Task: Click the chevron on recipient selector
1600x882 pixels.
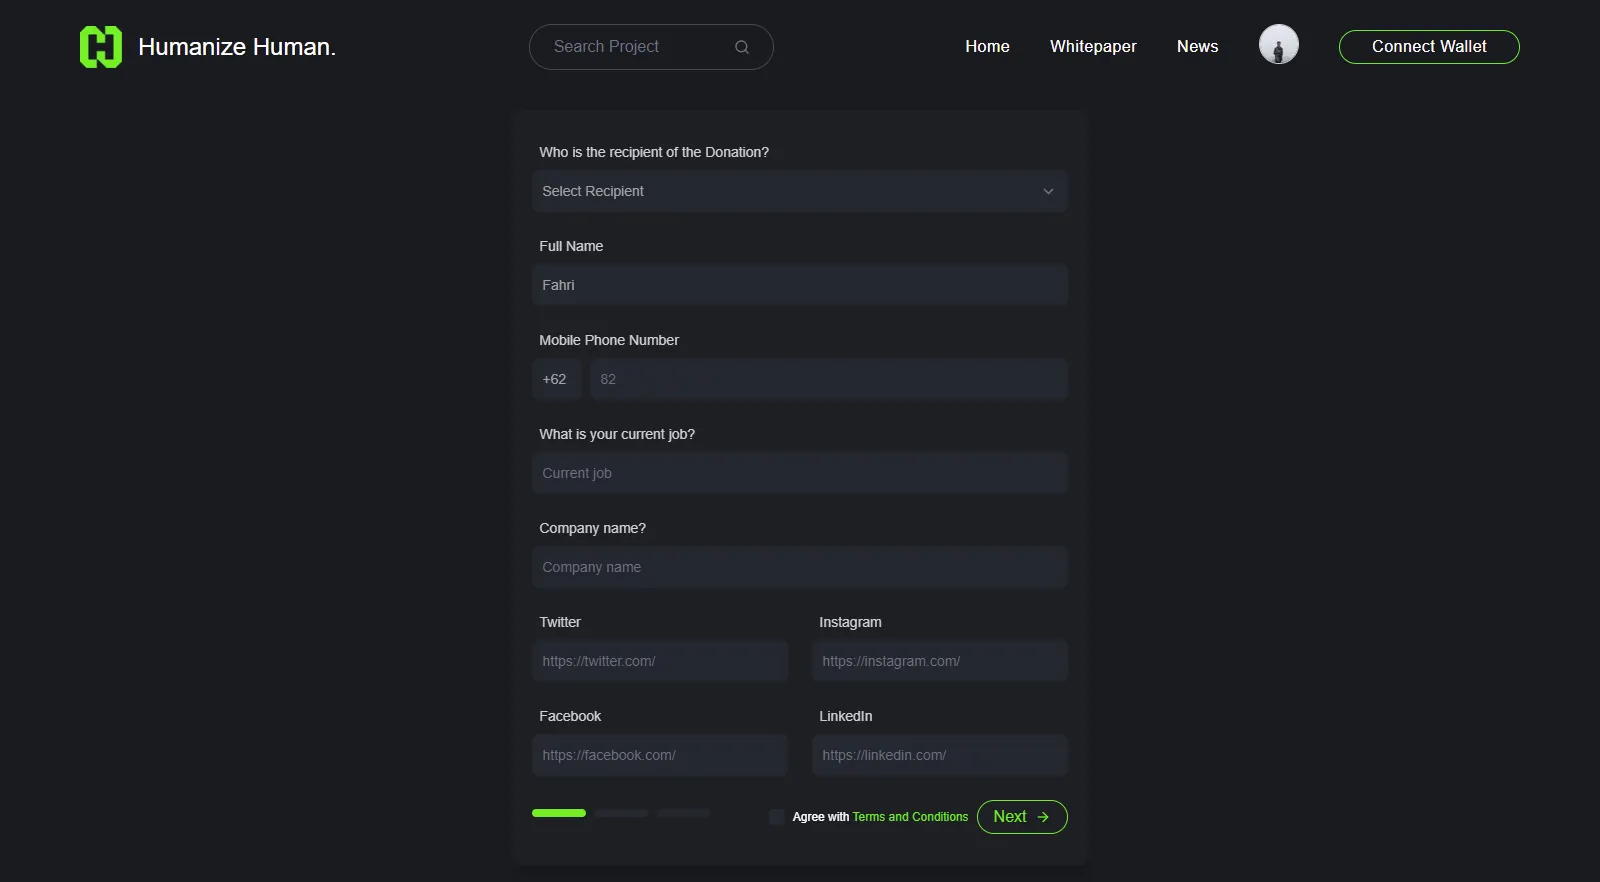Action: point(1048,191)
